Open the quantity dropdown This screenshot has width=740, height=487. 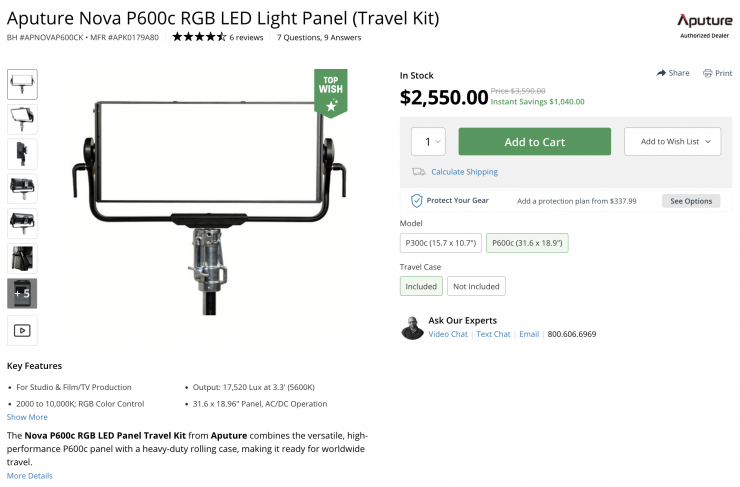428,142
